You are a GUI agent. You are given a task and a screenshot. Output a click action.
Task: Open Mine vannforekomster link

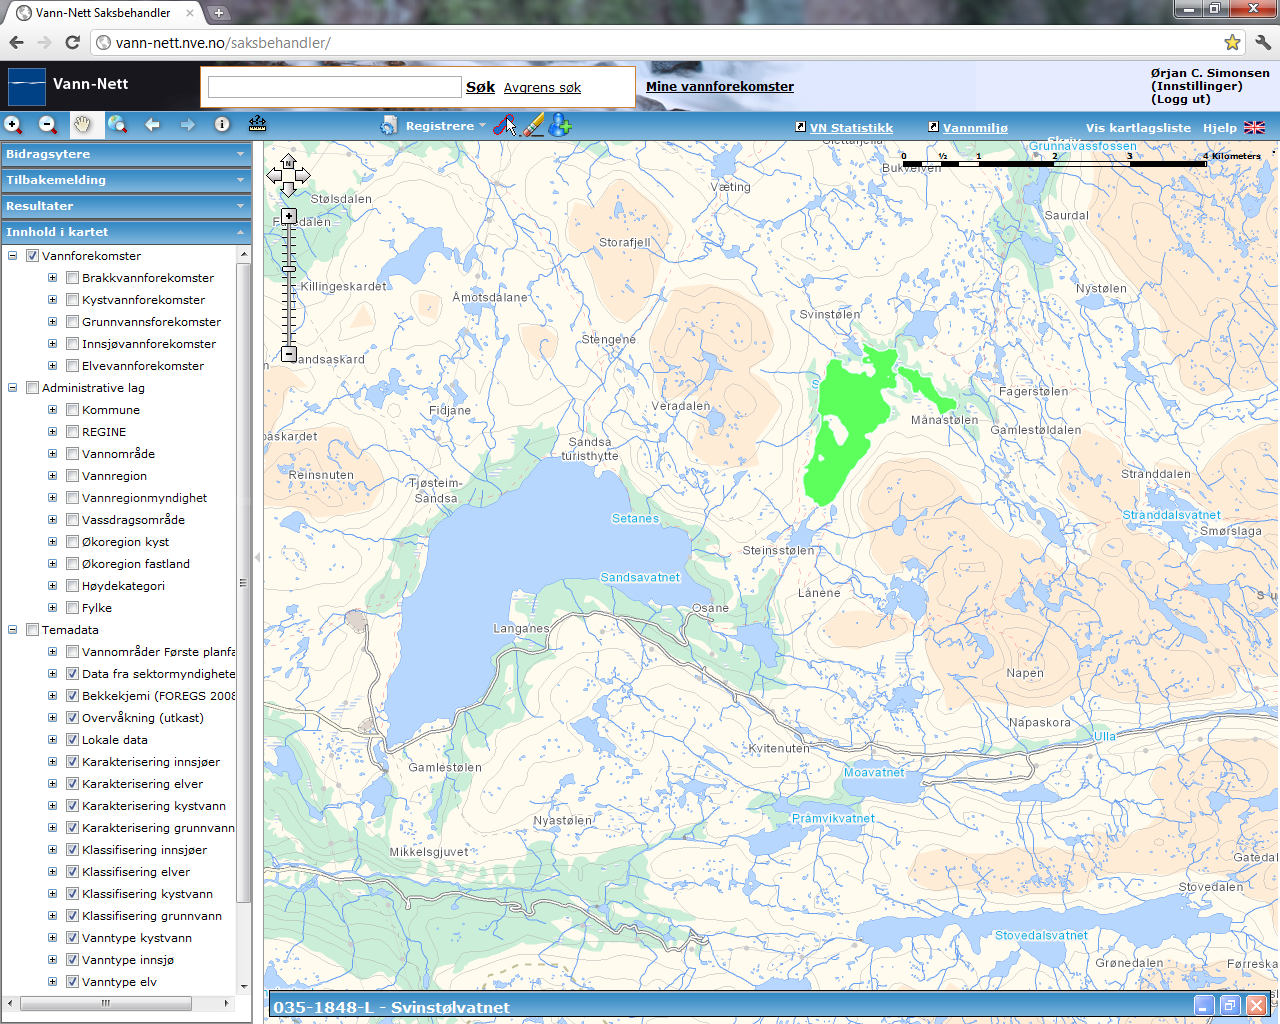tap(720, 87)
